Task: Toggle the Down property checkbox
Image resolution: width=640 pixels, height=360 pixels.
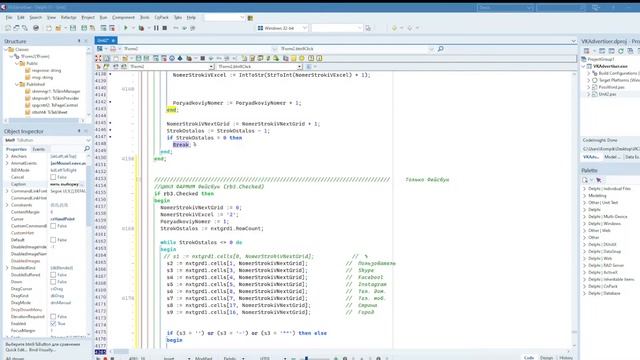Action: click(53, 282)
